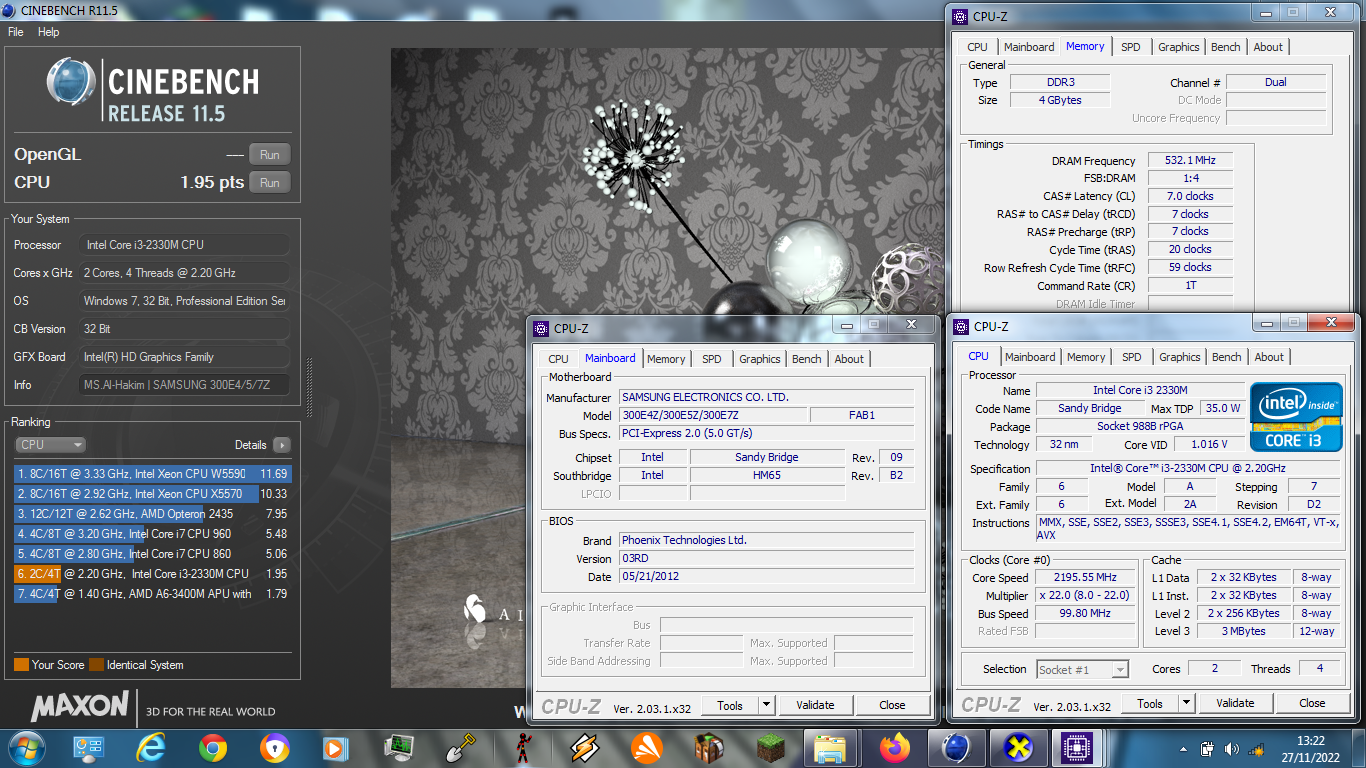The height and width of the screenshot is (768, 1366).
Task: Switch to CPU tab in CPU-Z Mainboard window
Action: click(558, 359)
